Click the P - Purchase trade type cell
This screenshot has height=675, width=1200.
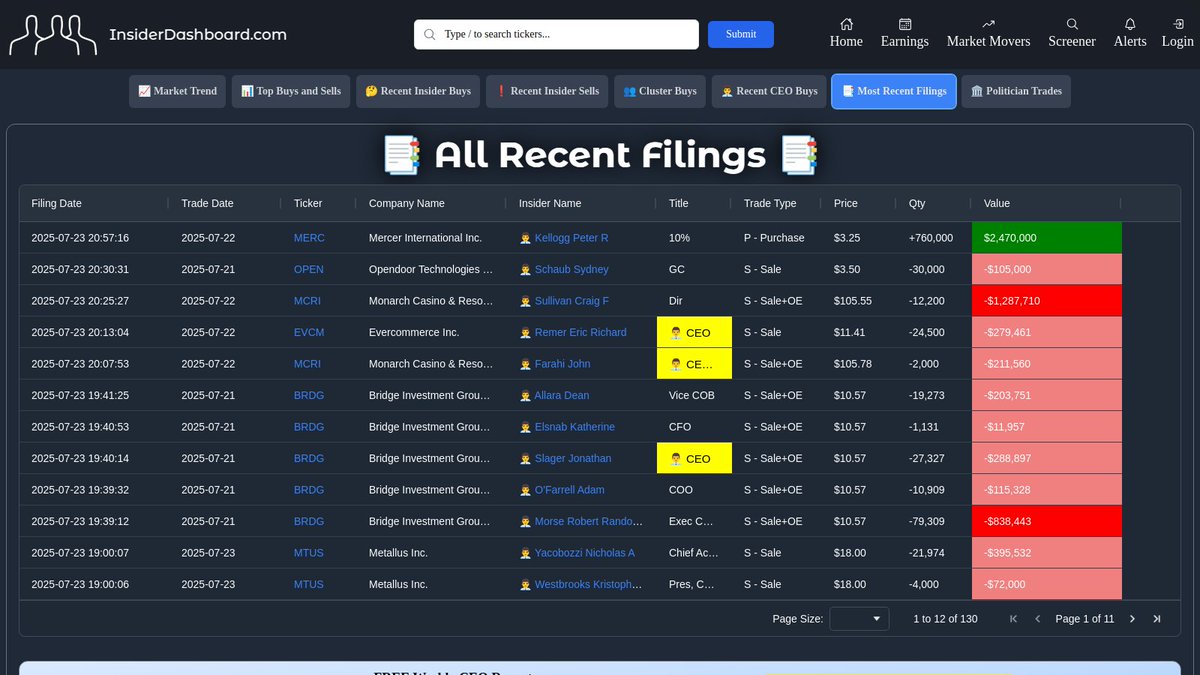pos(777,238)
